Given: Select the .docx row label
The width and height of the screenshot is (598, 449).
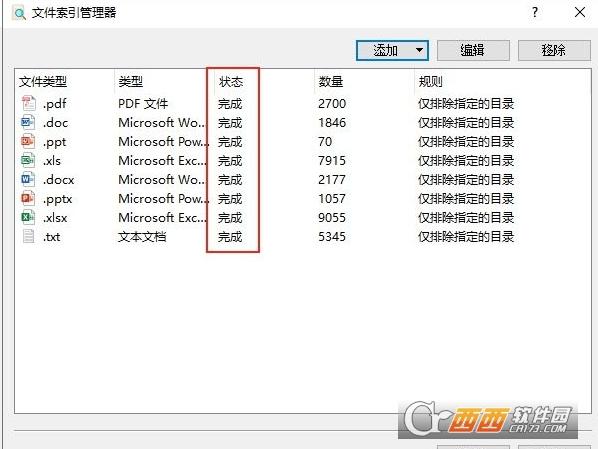Looking at the screenshot, I should pos(59,180).
